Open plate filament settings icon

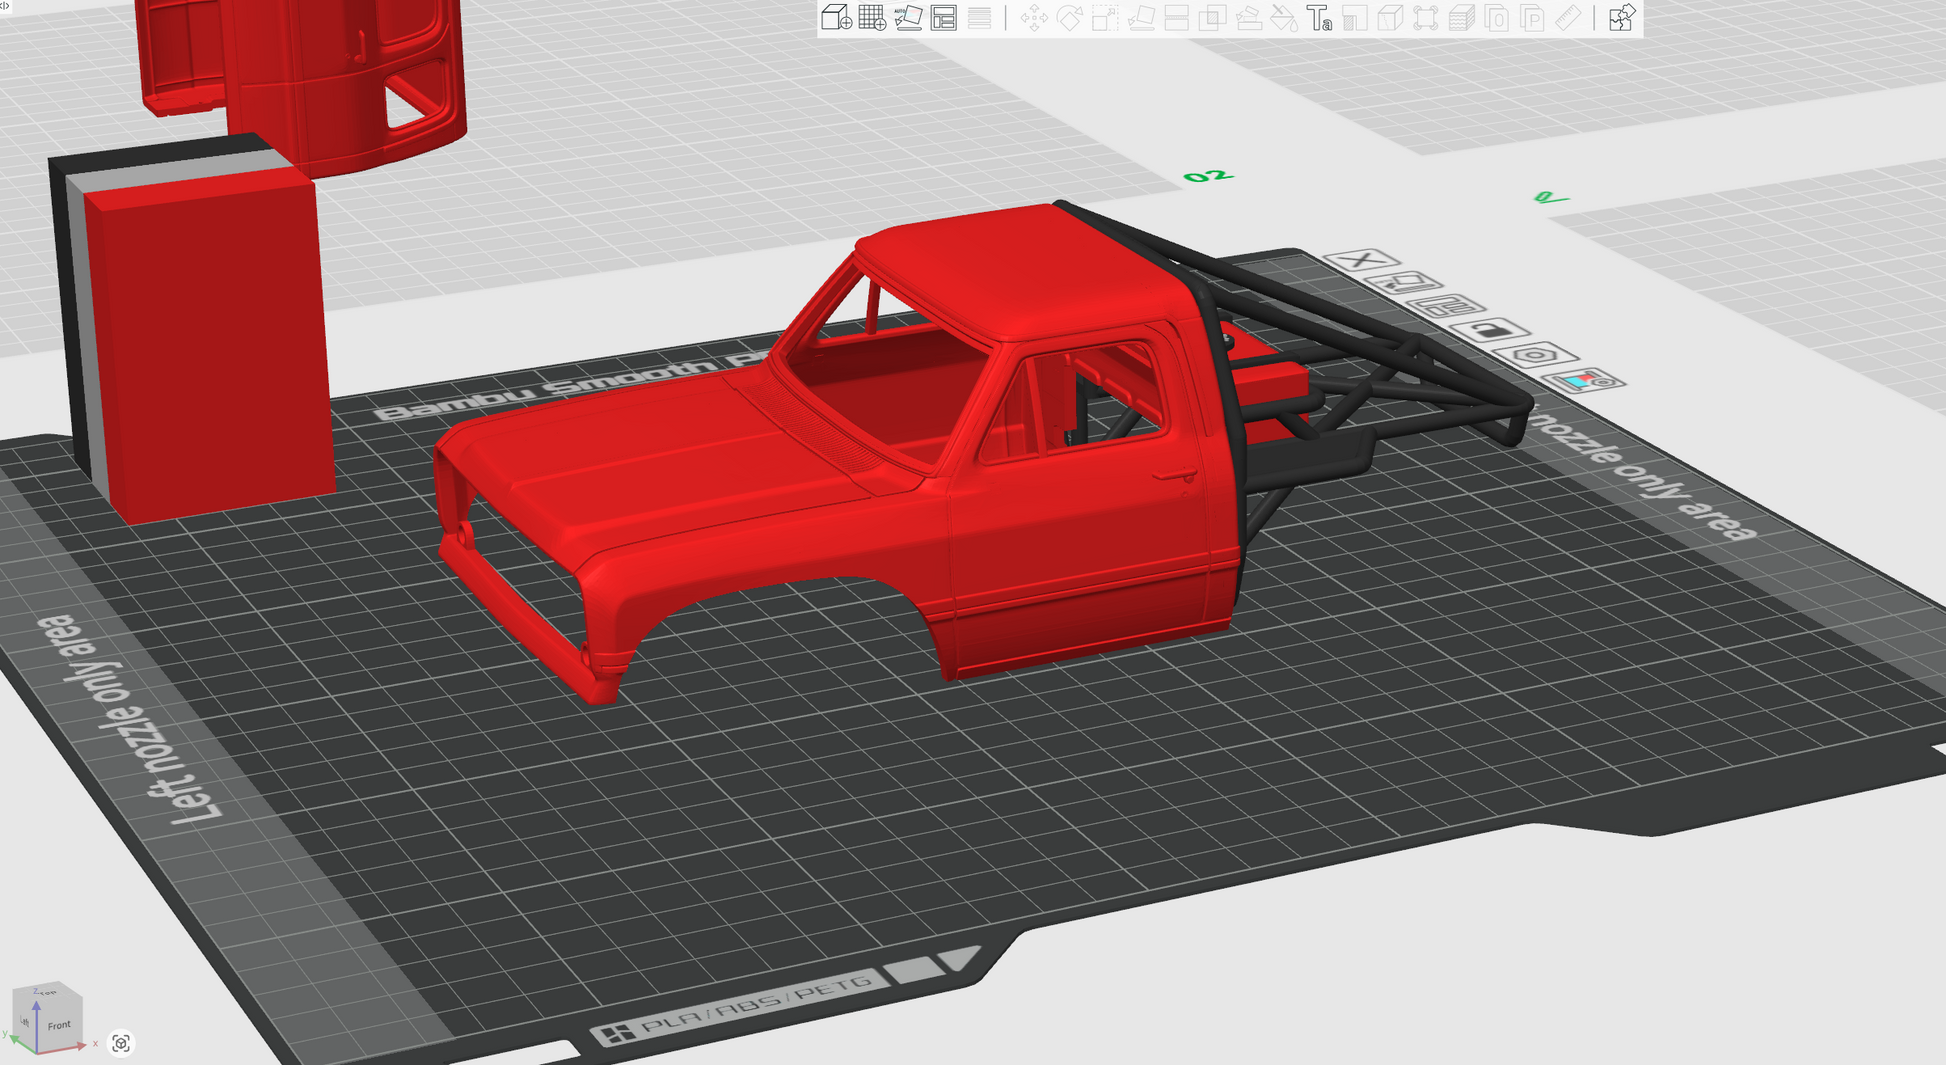pos(1583,381)
